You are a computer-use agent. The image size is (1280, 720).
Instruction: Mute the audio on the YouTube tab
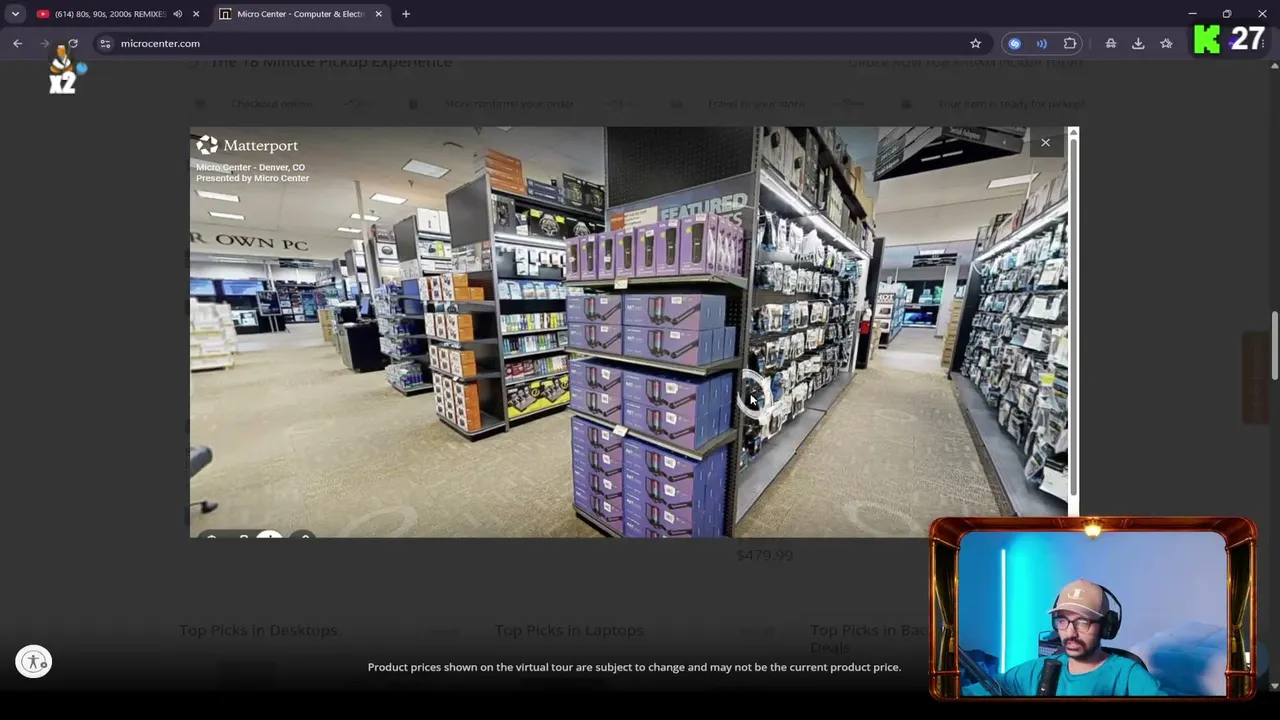(x=177, y=14)
